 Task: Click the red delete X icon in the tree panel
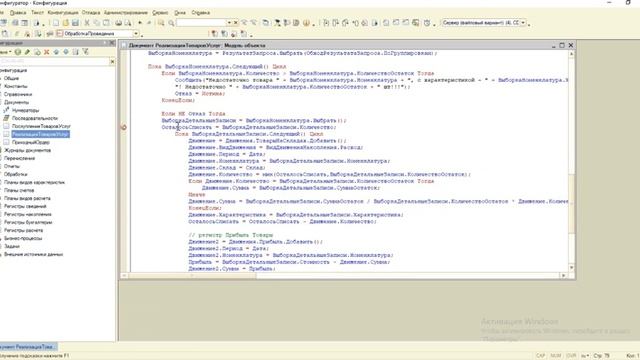pos(47,52)
